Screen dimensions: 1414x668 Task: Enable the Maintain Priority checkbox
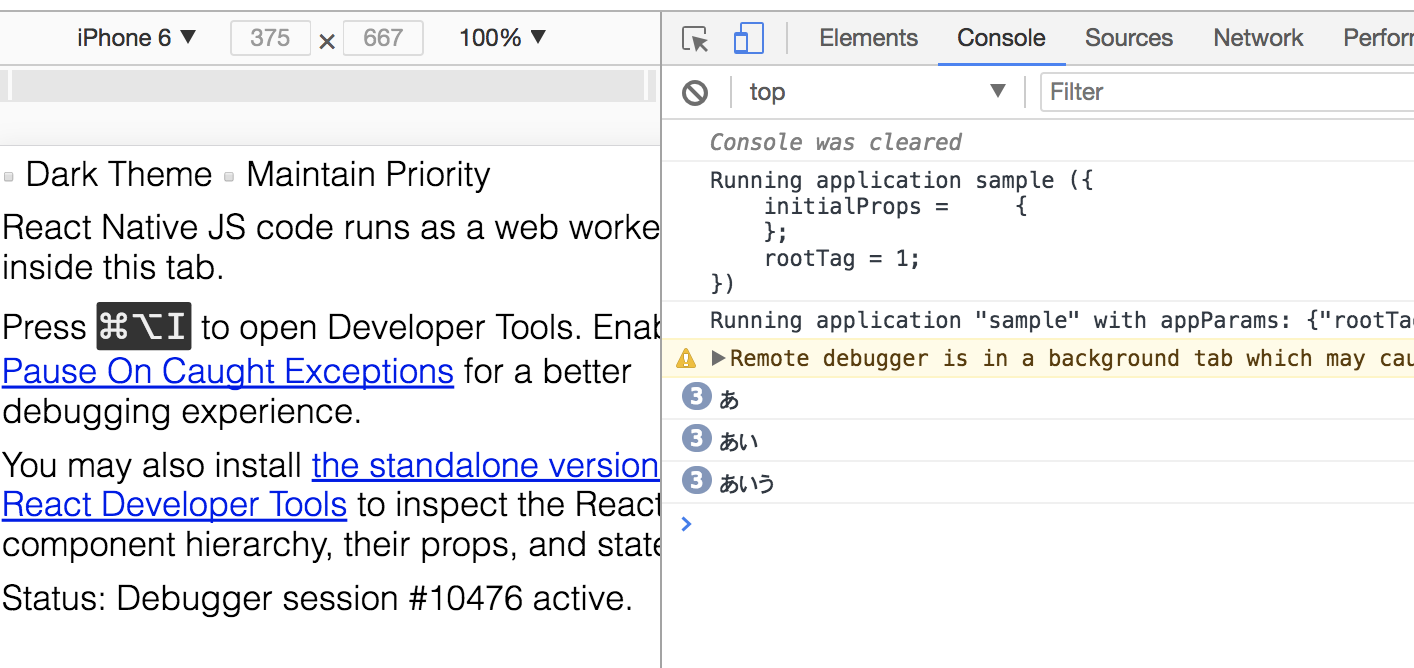point(229,177)
